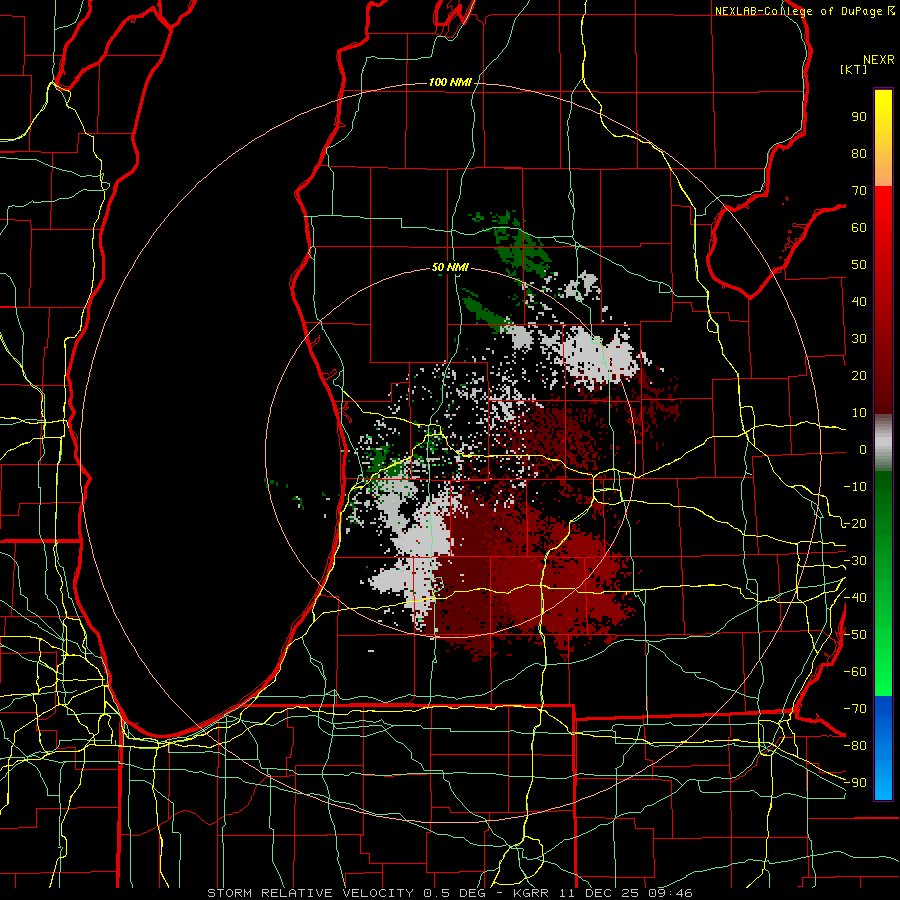Click the -90 scale value
The width and height of the screenshot is (900, 900).
[855, 783]
